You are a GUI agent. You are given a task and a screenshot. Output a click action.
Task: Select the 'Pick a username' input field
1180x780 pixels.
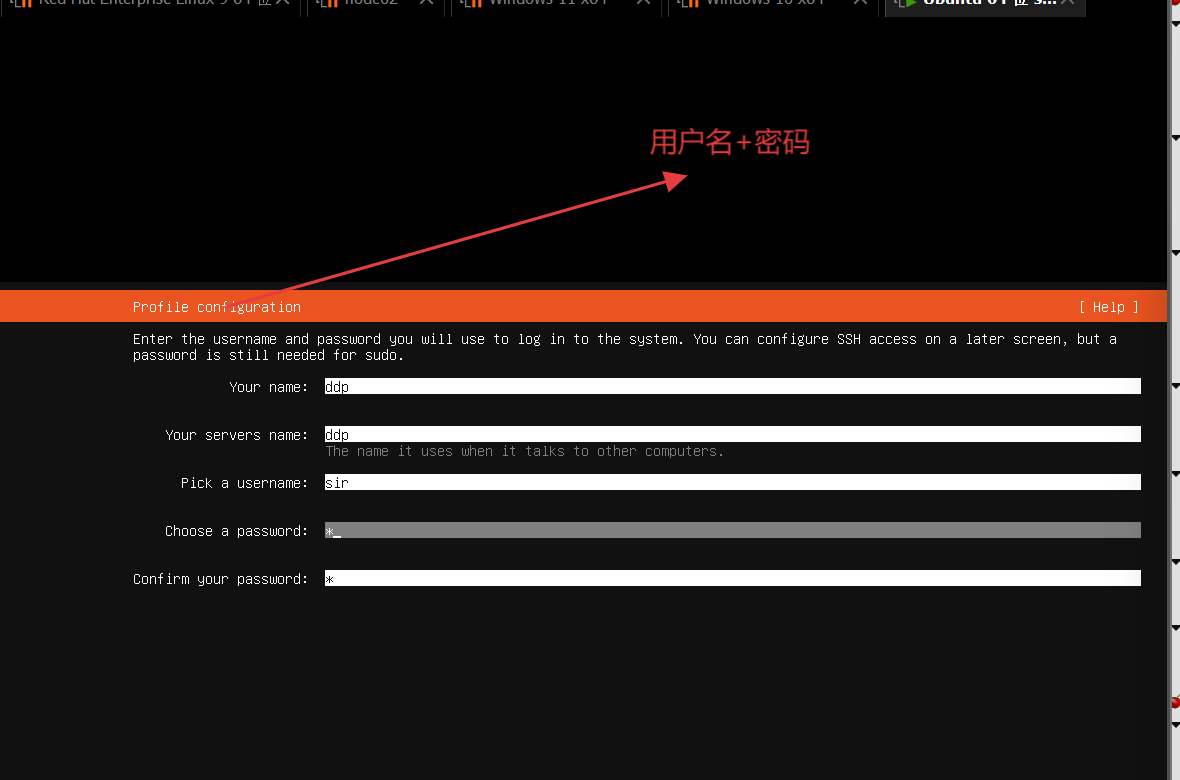point(732,483)
